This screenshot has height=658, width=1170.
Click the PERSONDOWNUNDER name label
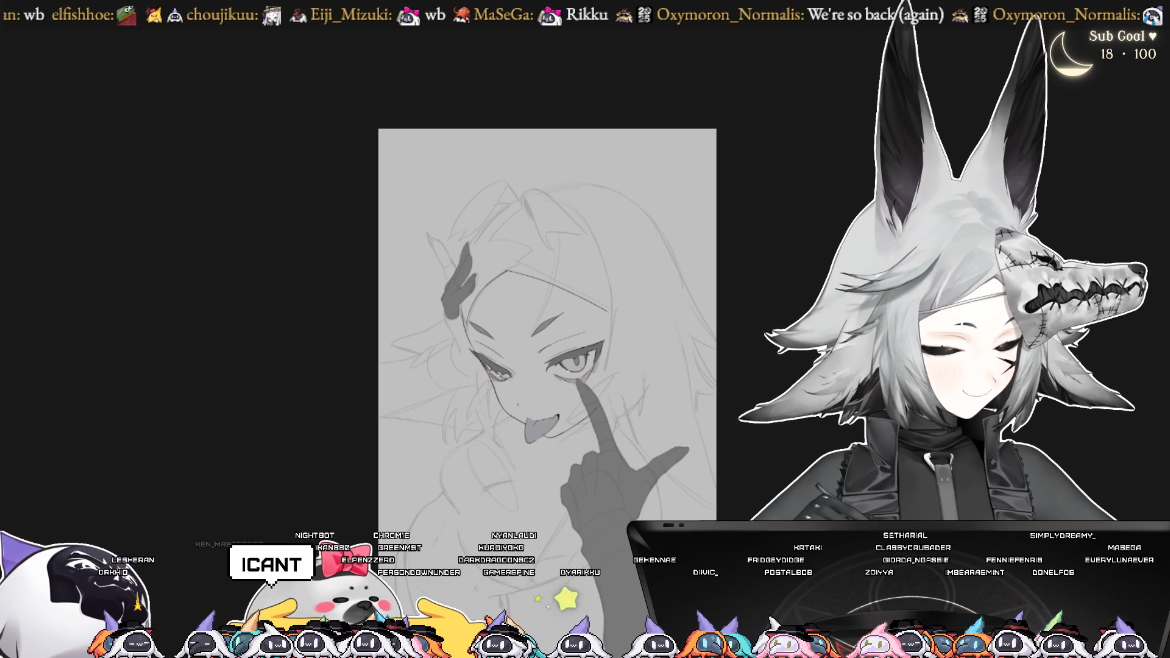[x=419, y=573]
